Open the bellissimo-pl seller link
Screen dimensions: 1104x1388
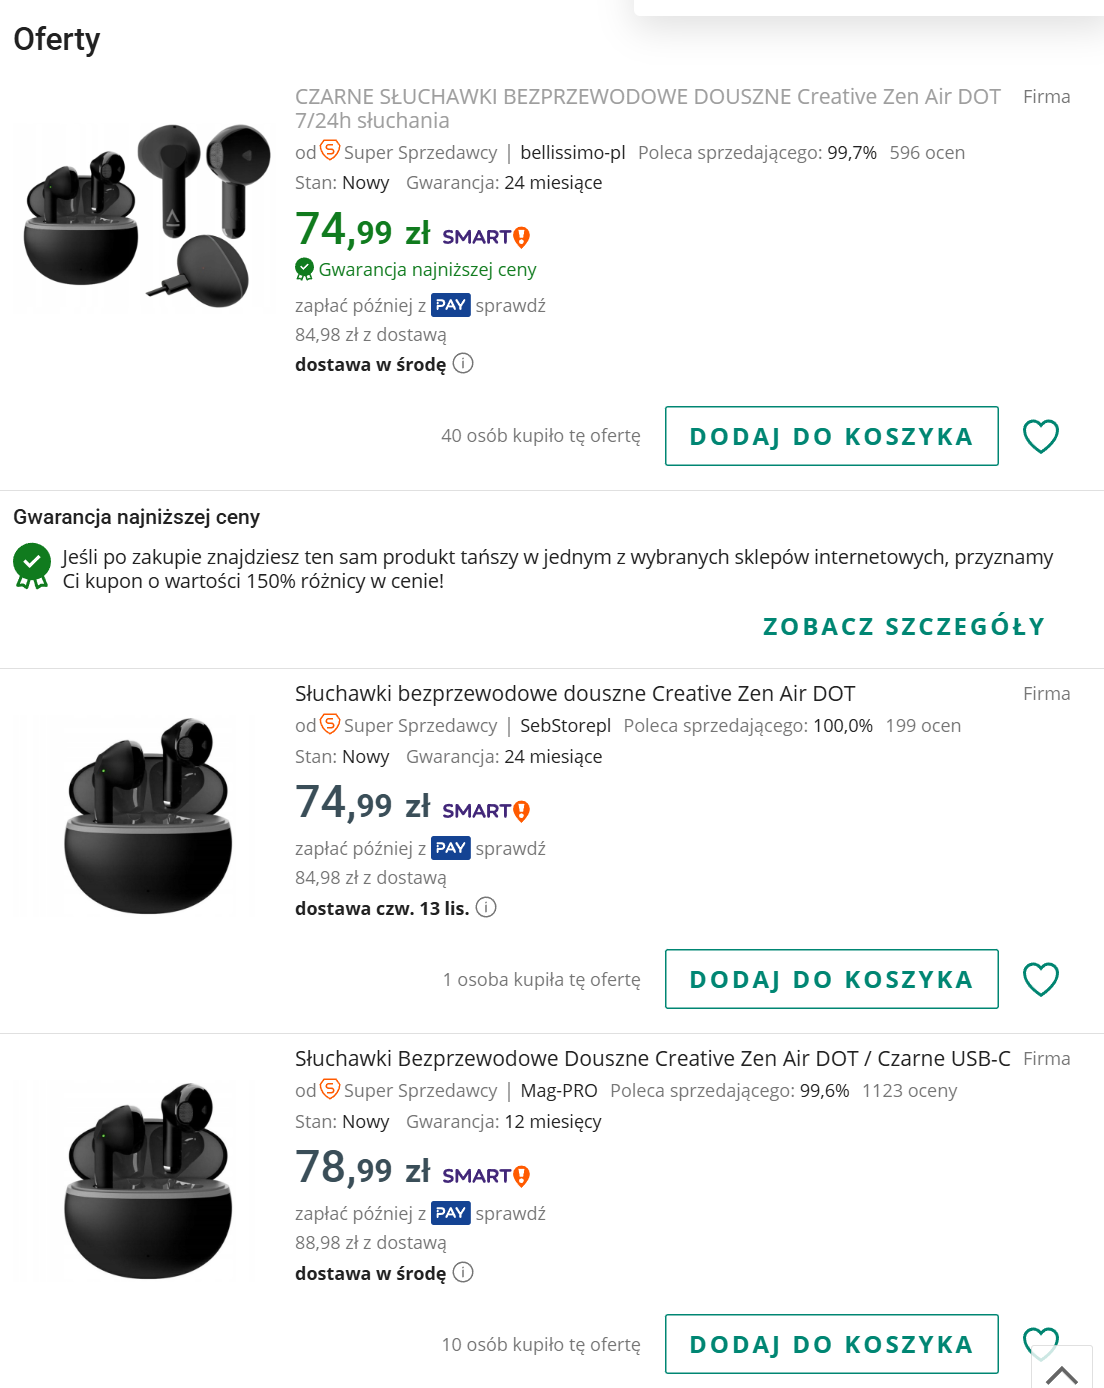572,153
